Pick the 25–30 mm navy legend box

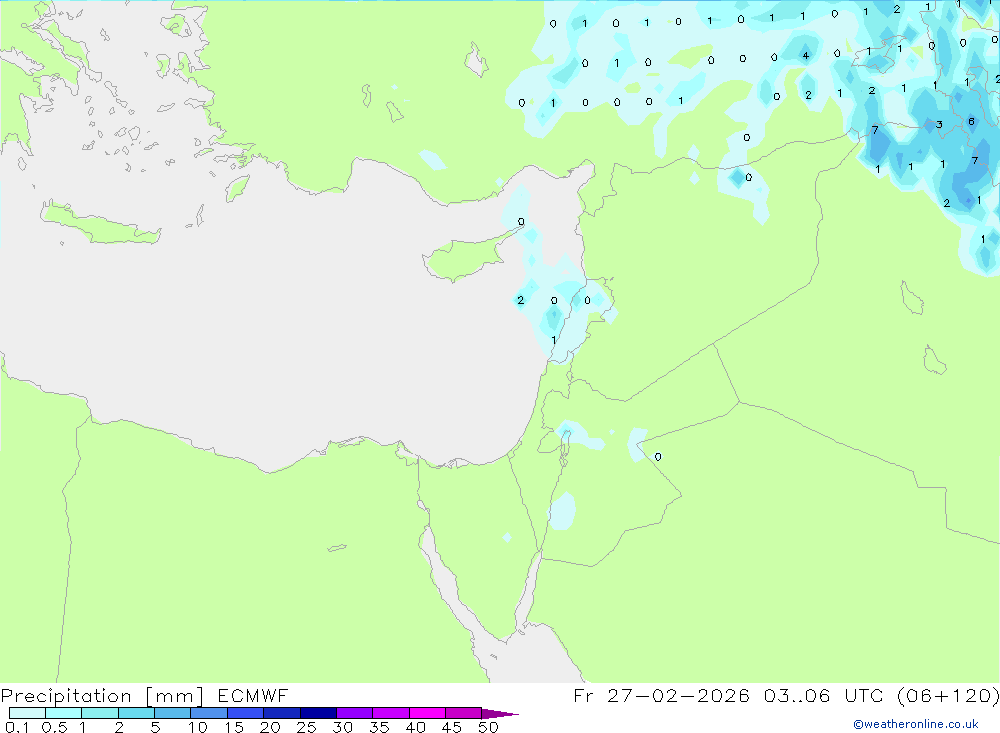[318, 713]
